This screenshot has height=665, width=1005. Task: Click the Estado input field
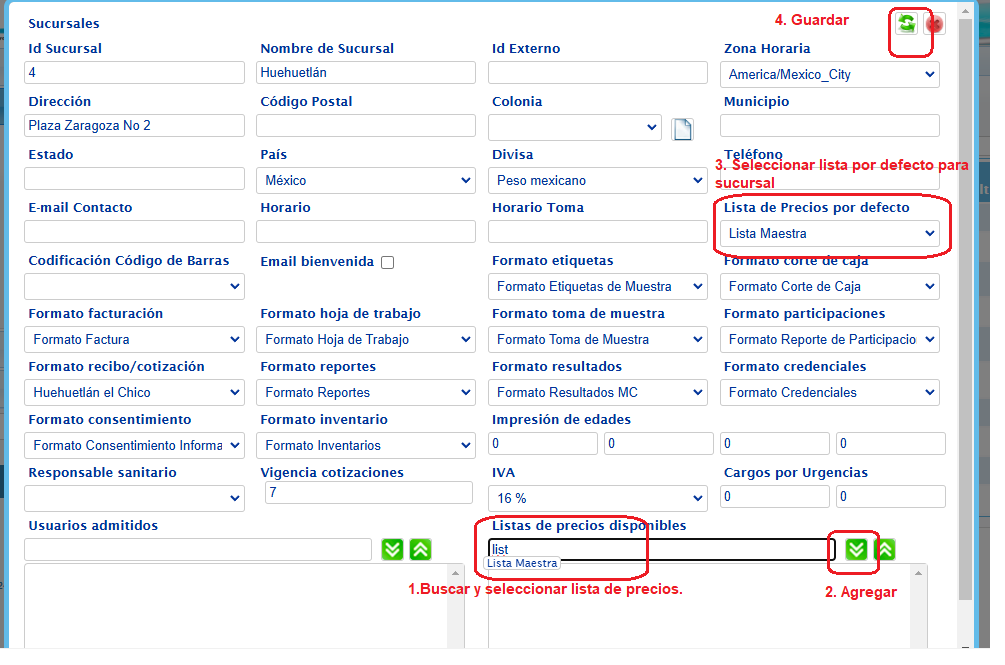134,179
